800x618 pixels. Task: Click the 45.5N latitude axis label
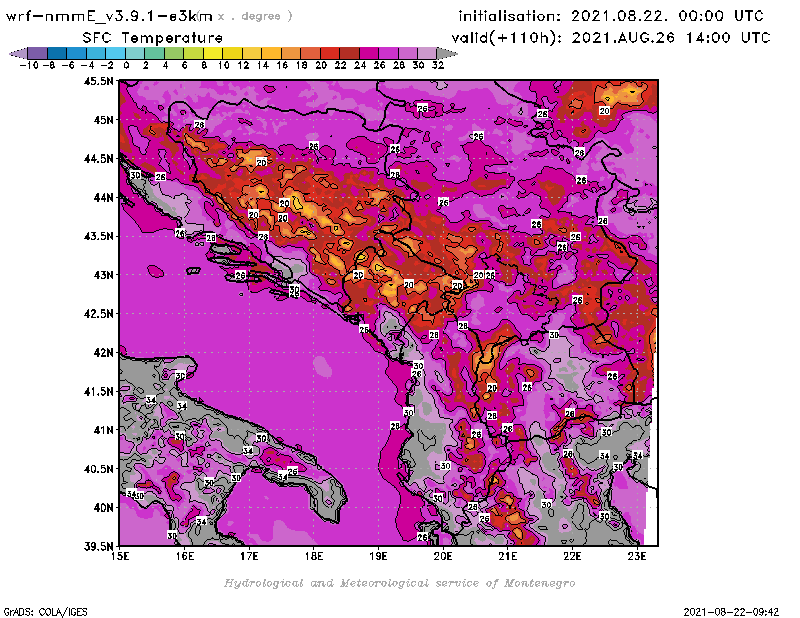pos(98,82)
